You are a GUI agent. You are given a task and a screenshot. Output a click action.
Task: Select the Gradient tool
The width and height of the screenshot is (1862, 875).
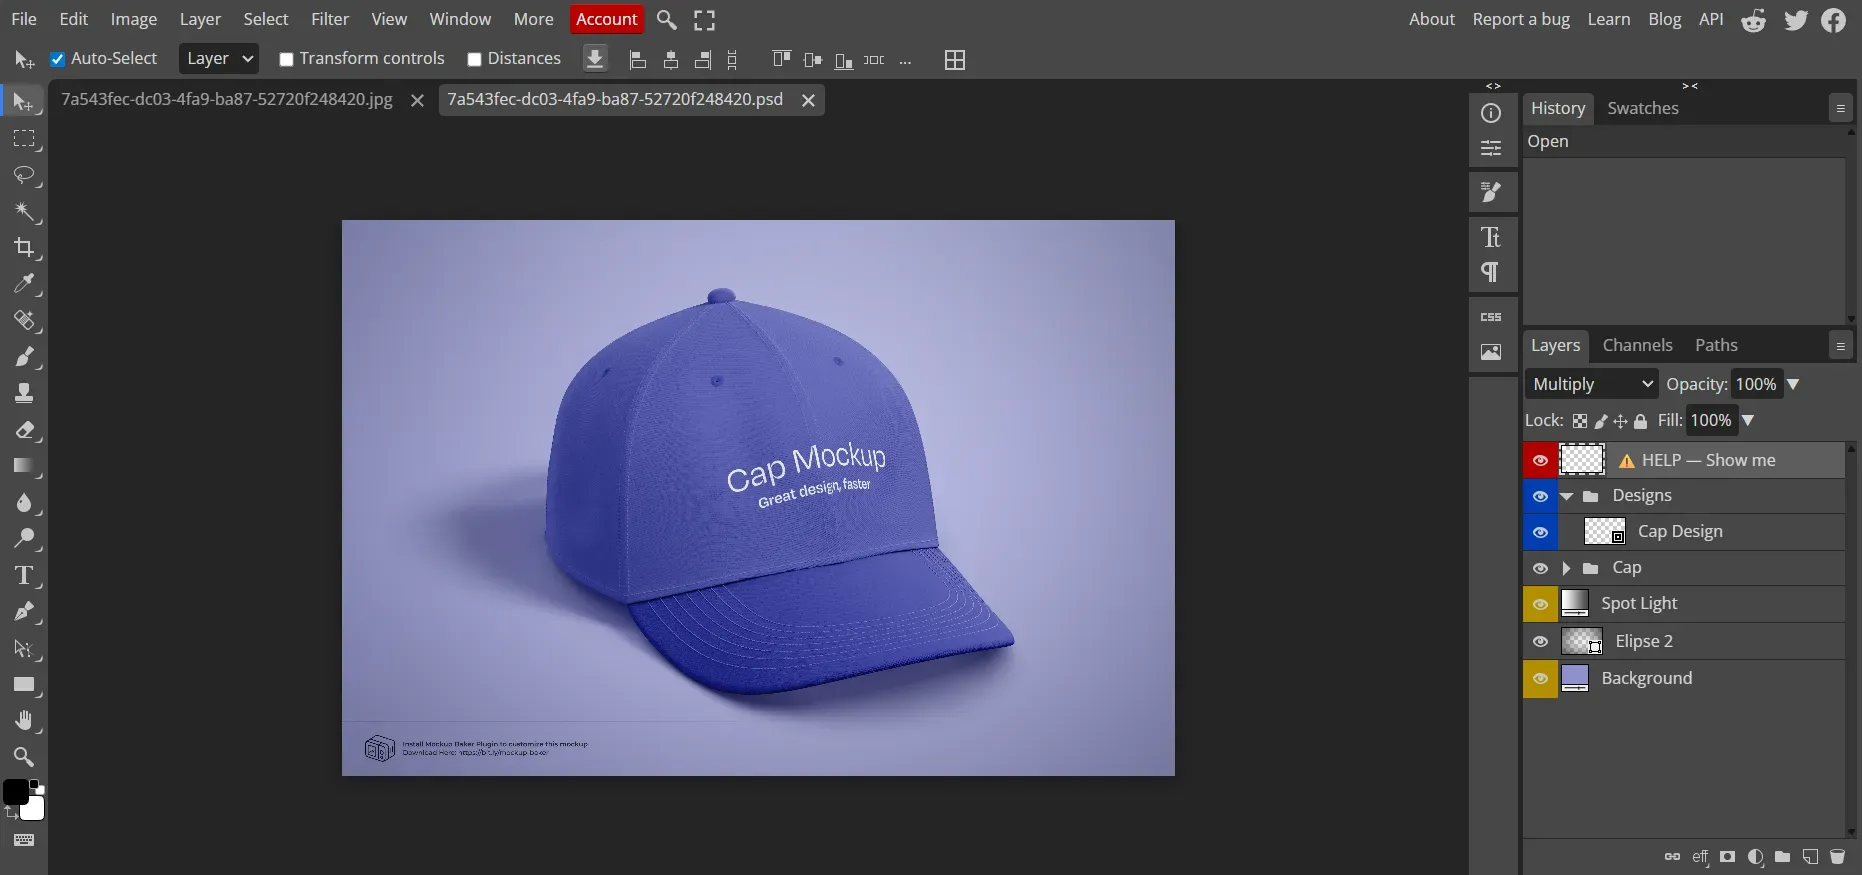click(23, 466)
